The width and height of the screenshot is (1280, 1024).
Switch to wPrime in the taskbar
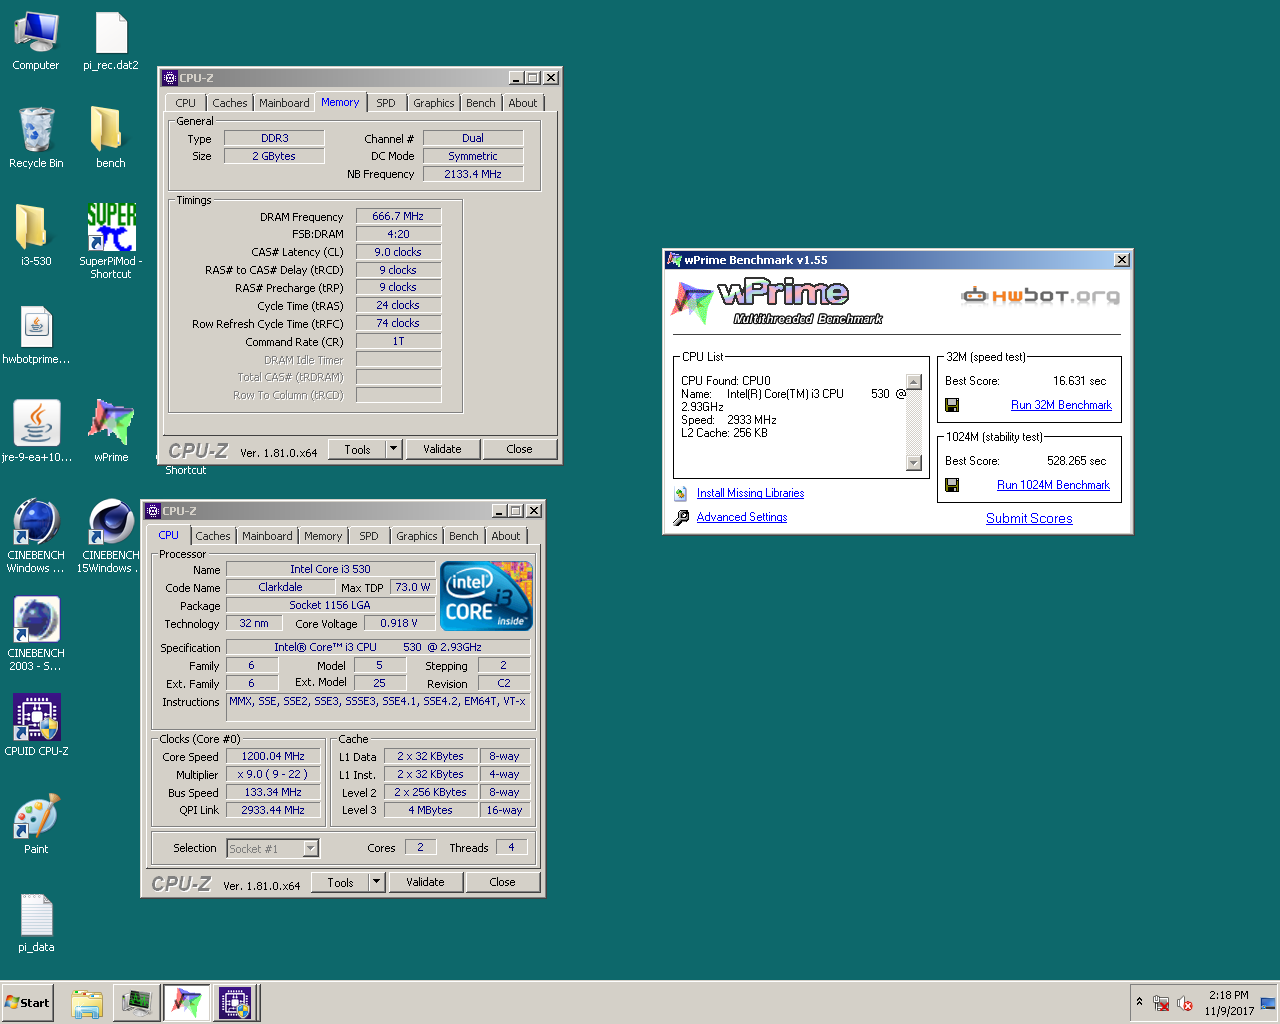(x=186, y=1003)
